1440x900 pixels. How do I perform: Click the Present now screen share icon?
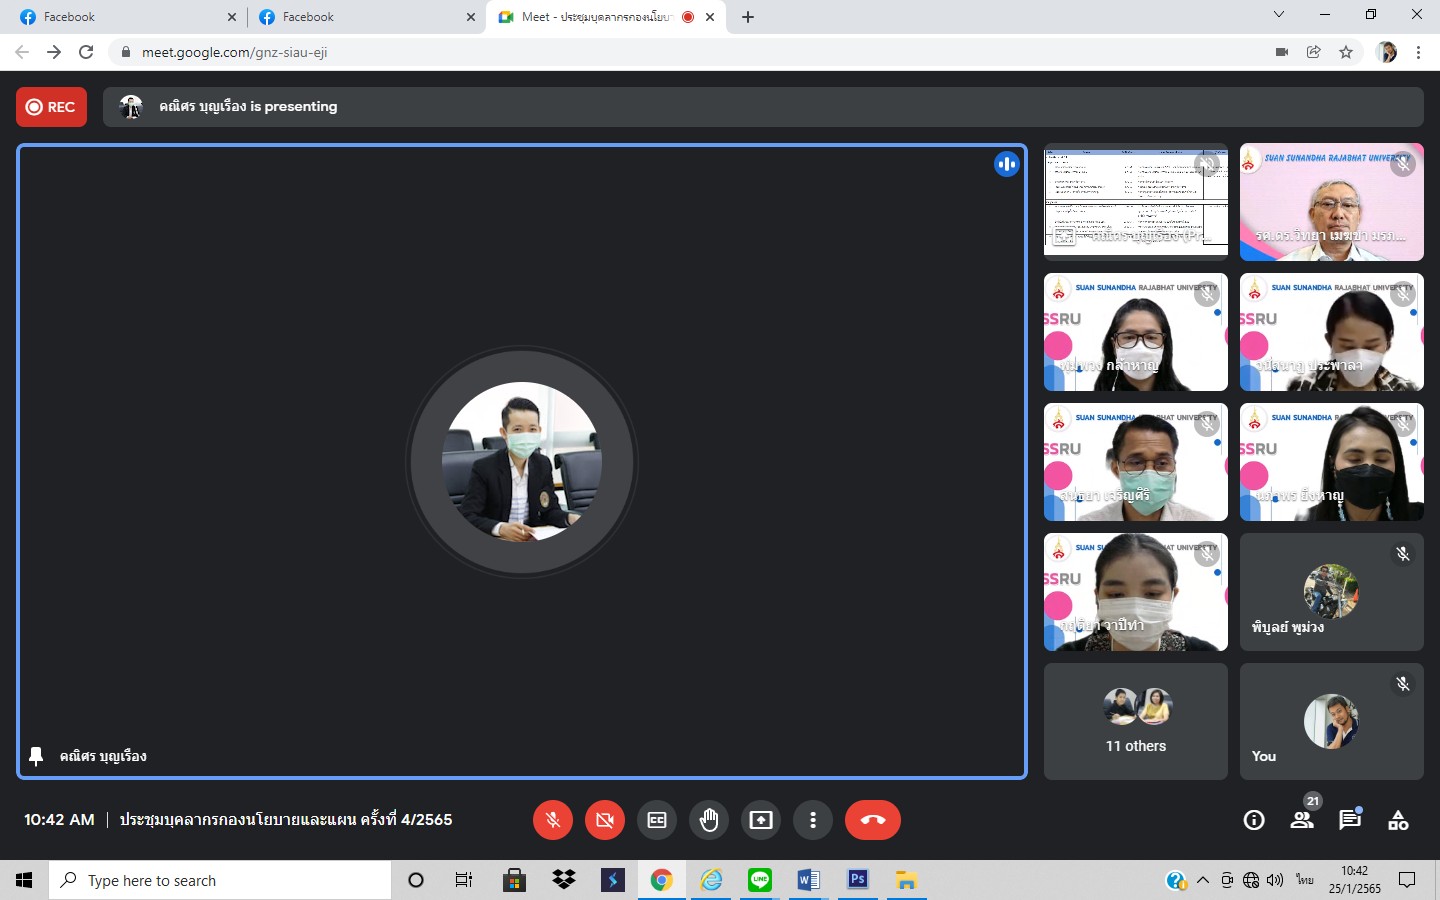[x=761, y=820]
